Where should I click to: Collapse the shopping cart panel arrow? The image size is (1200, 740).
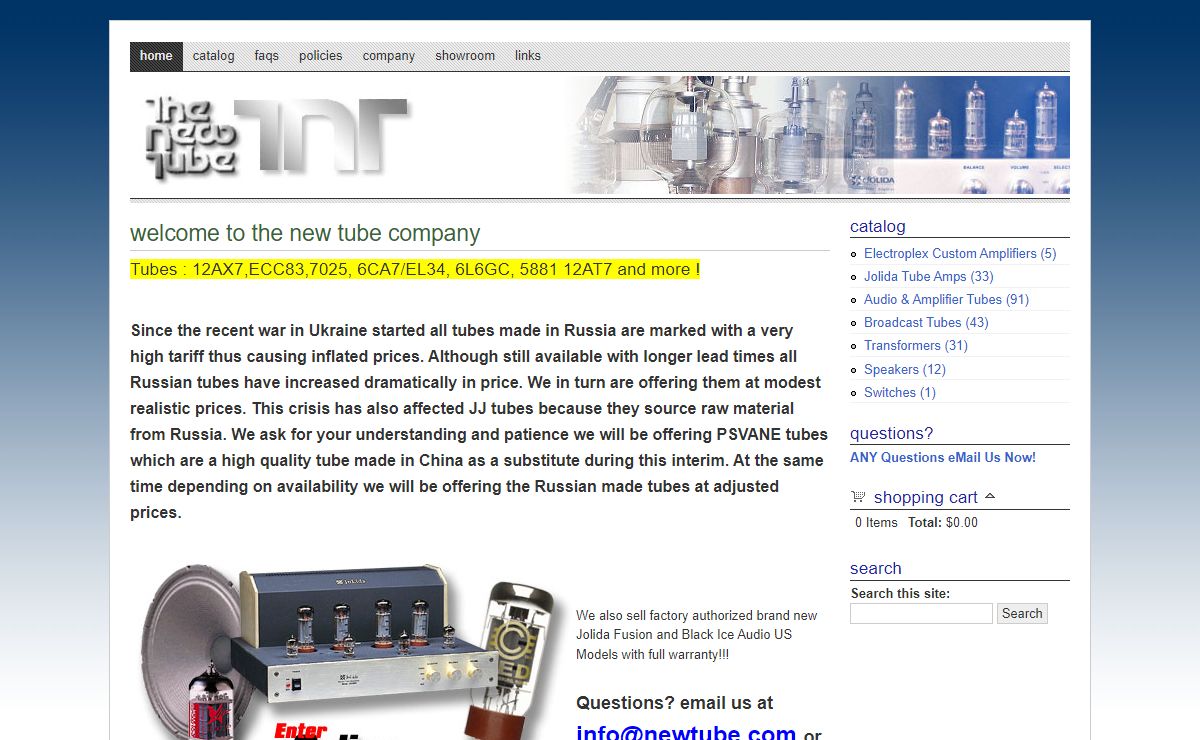(990, 496)
